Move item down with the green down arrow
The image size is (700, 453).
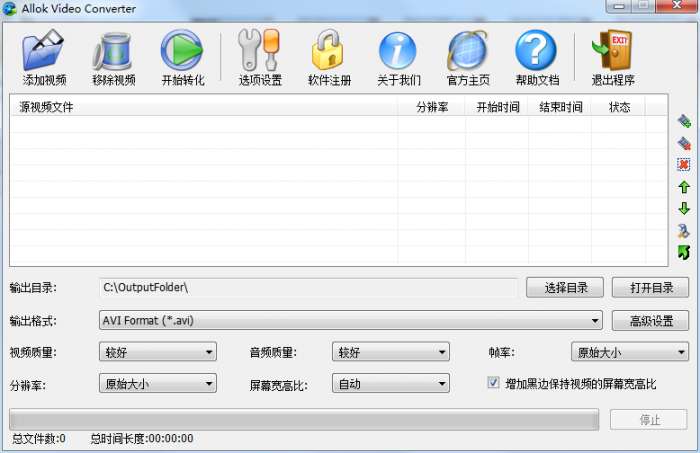point(684,208)
